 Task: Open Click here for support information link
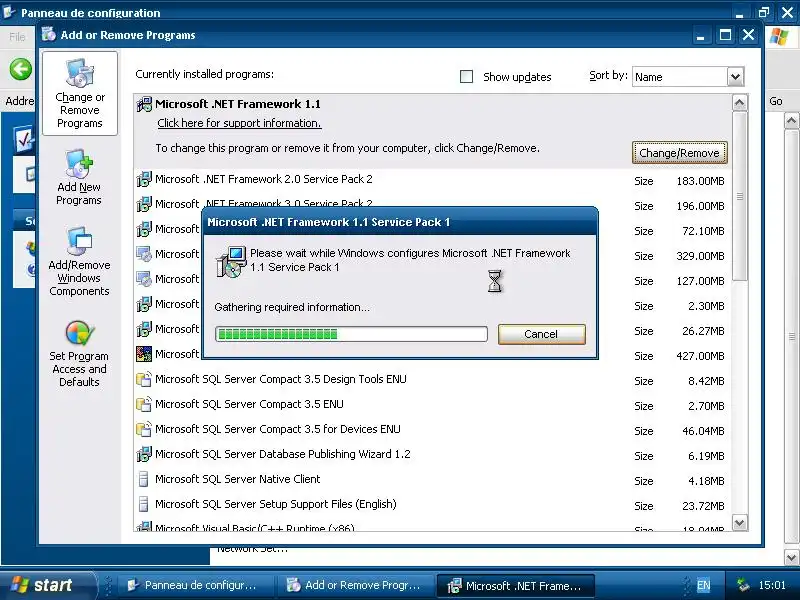pos(239,123)
